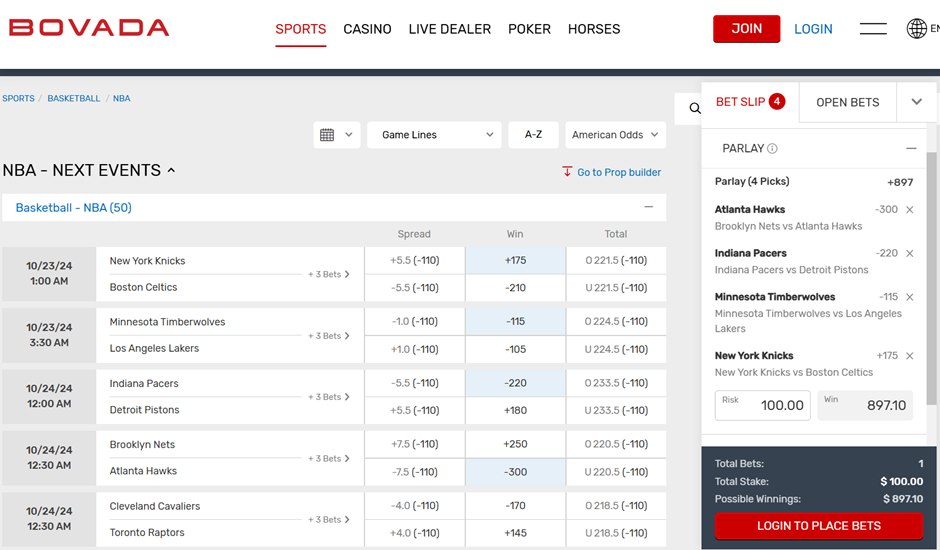Viewport: 940px width, 550px height.
Task: Select Brooklyn Nets +7.5 spread
Action: (x=414, y=444)
